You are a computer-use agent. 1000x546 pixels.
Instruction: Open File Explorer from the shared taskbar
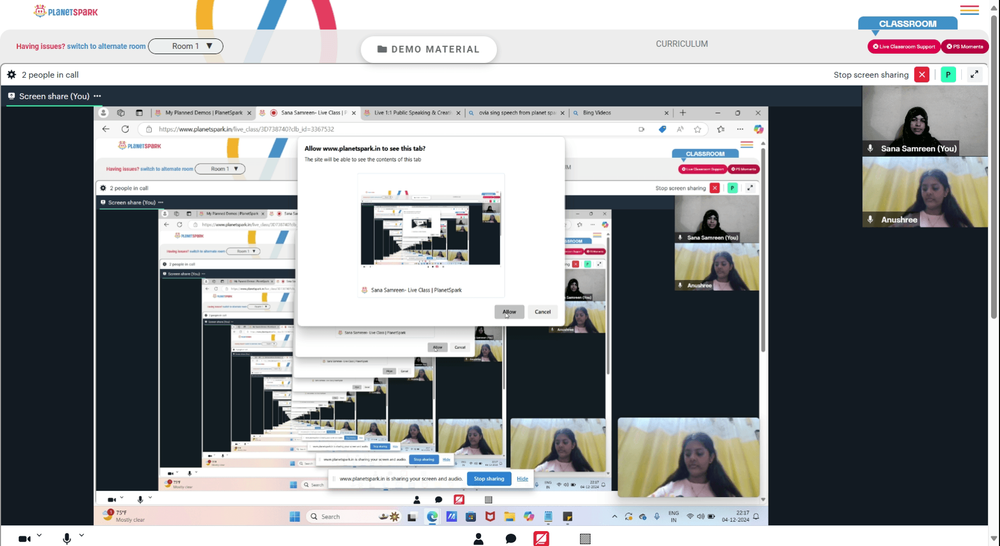click(509, 517)
